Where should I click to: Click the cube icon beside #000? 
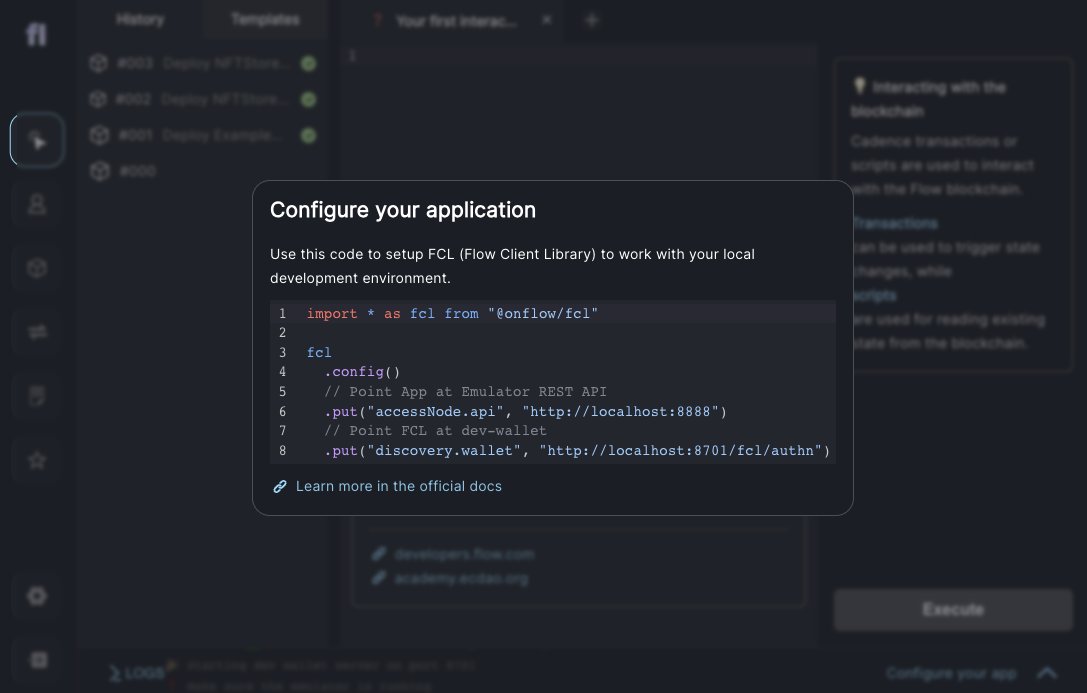point(100,170)
